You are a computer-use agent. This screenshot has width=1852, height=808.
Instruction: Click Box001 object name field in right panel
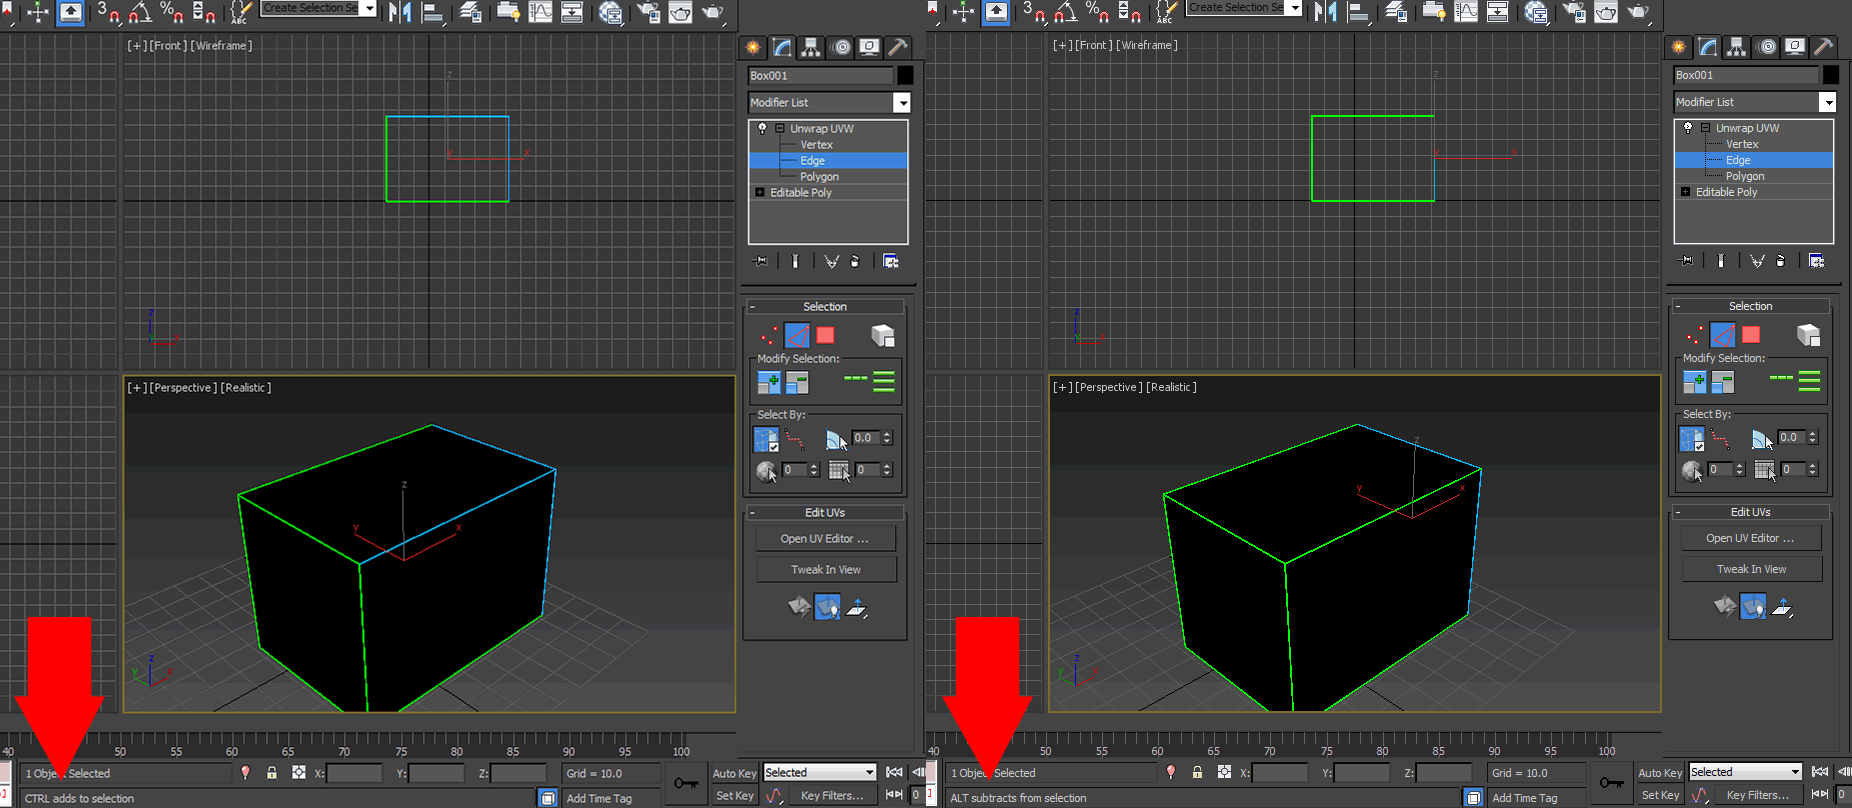1745,75
